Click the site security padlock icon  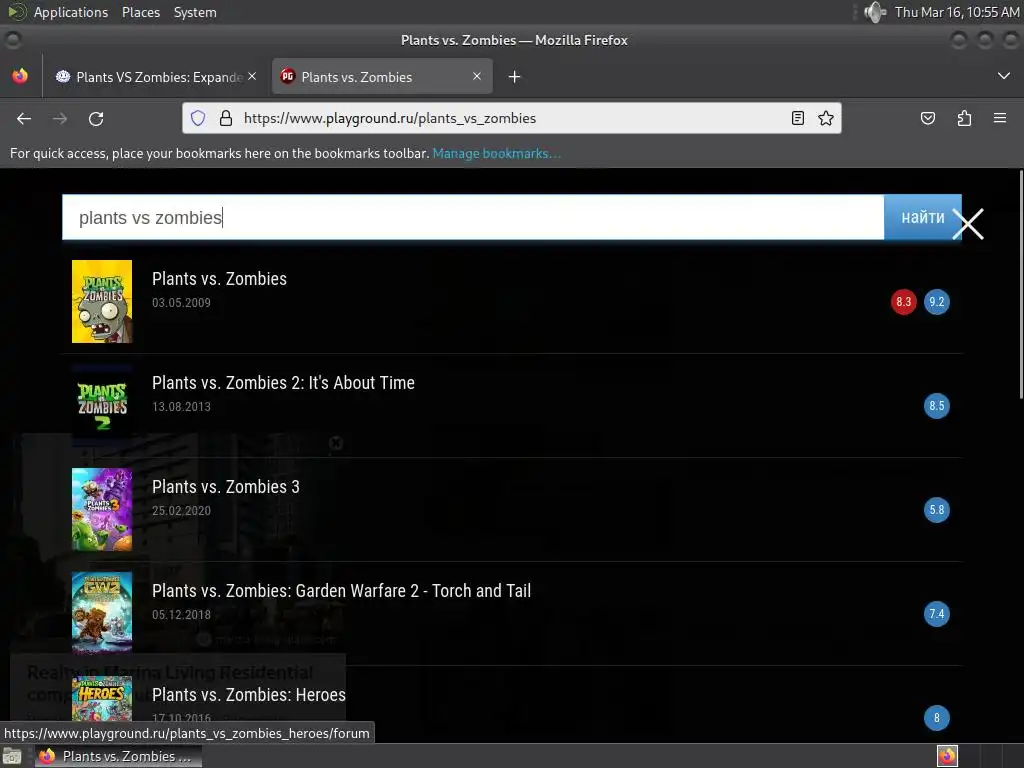(x=226, y=118)
